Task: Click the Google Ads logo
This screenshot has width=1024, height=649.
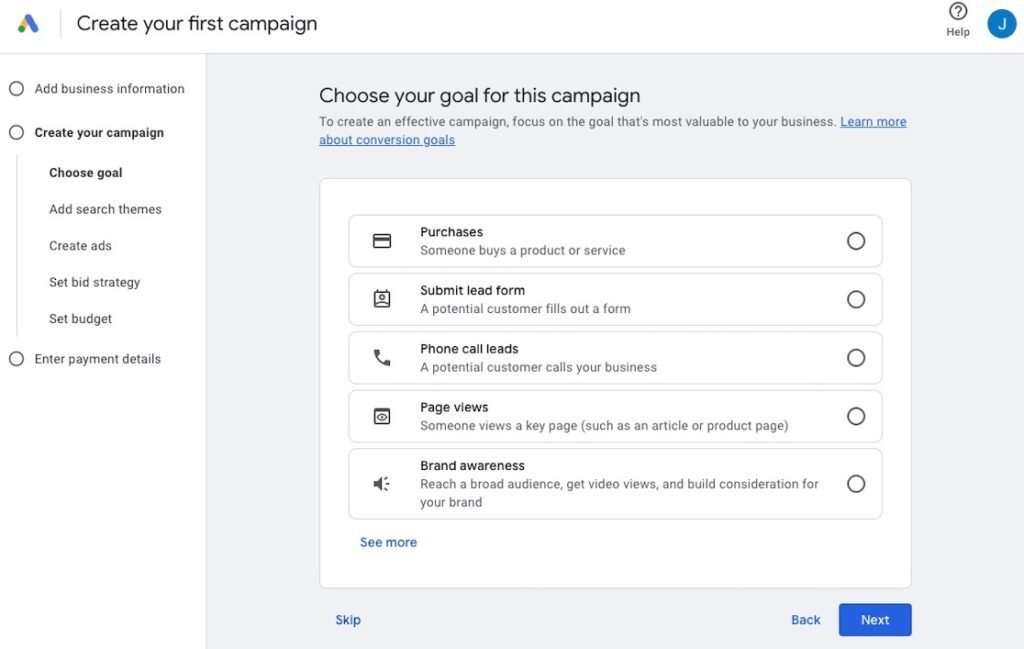Action: click(29, 24)
